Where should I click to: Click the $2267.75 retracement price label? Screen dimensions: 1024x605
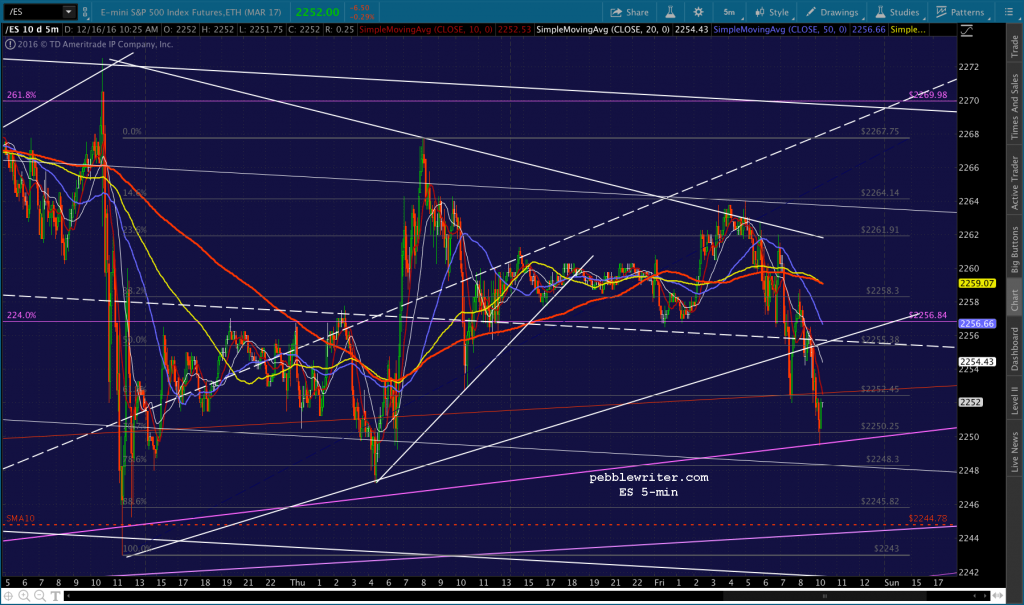click(880, 131)
